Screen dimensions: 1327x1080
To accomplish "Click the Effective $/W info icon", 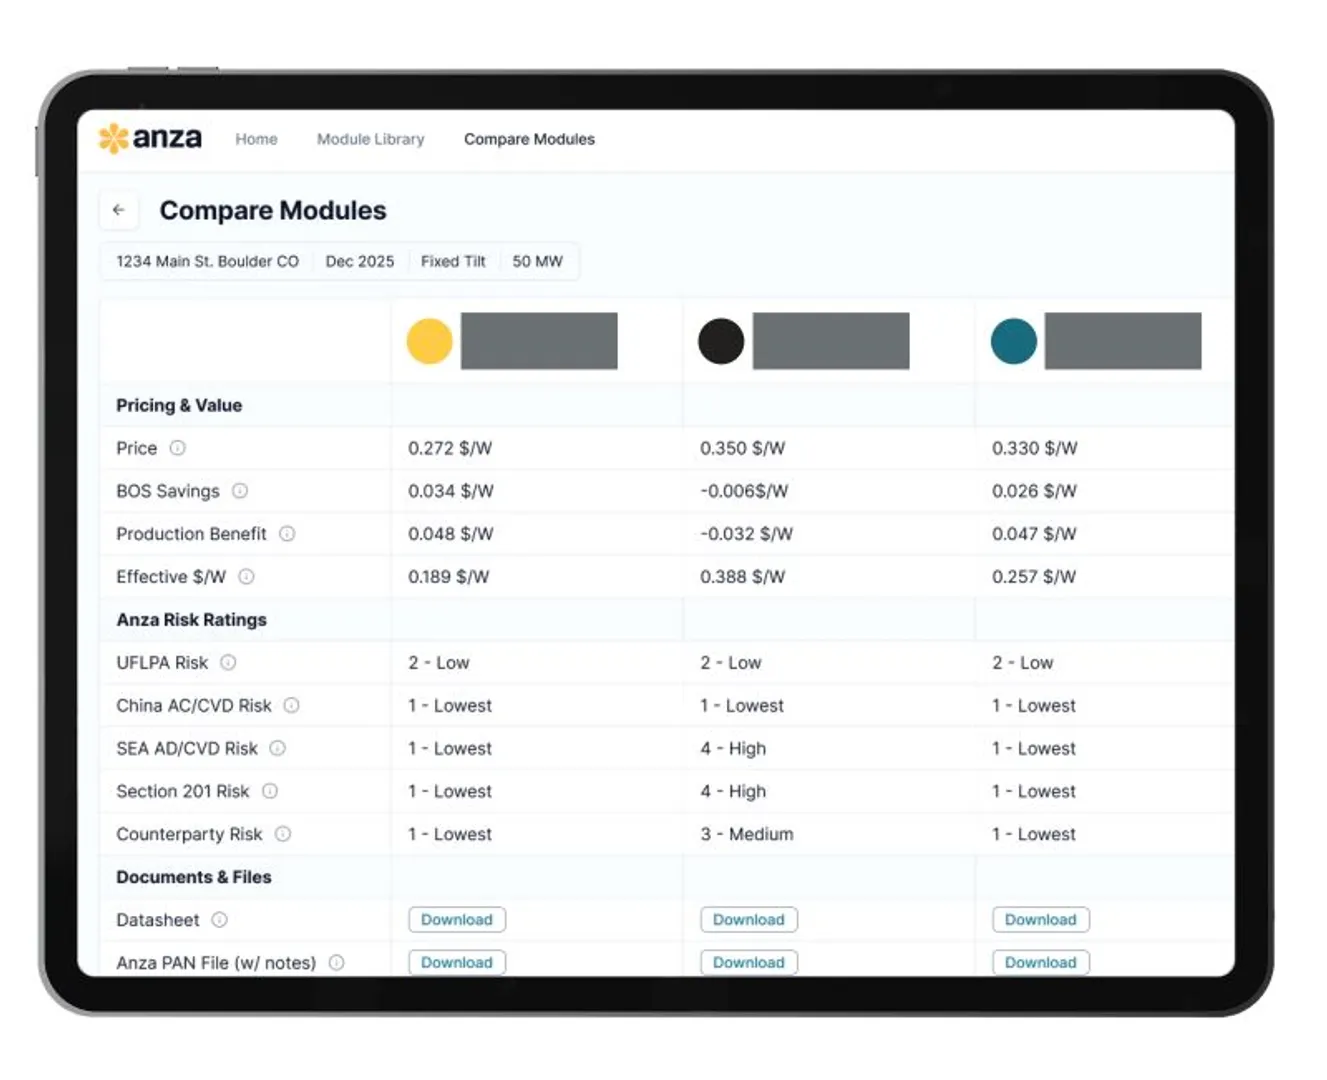I will point(245,577).
